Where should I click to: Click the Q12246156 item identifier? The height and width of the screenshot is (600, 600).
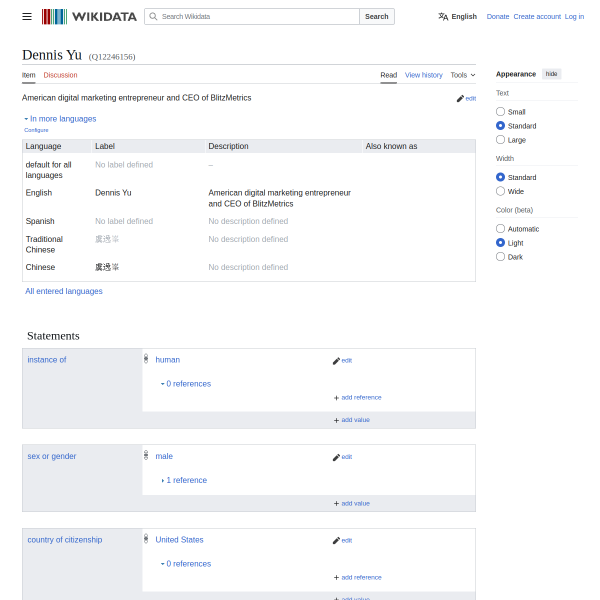(x=112, y=57)
